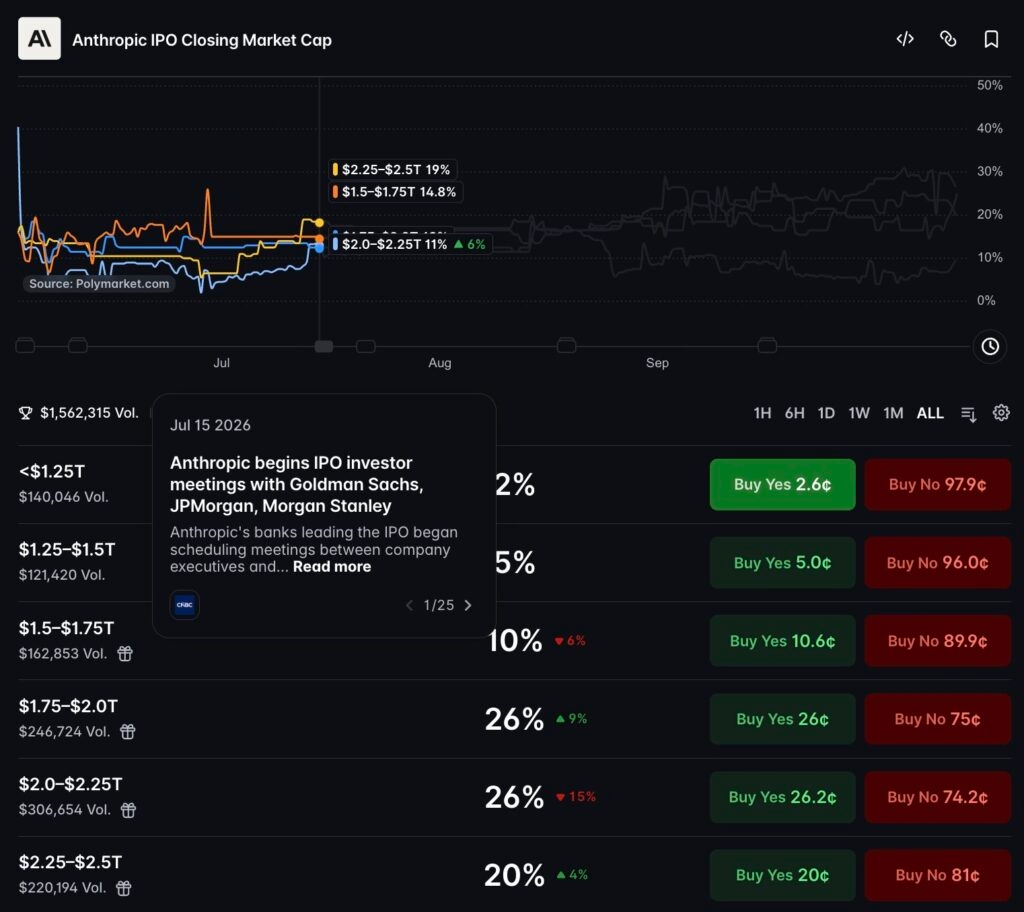Buy No 75¢ for $1.75–$2.0T
This screenshot has height=912, width=1024.
[x=937, y=719]
